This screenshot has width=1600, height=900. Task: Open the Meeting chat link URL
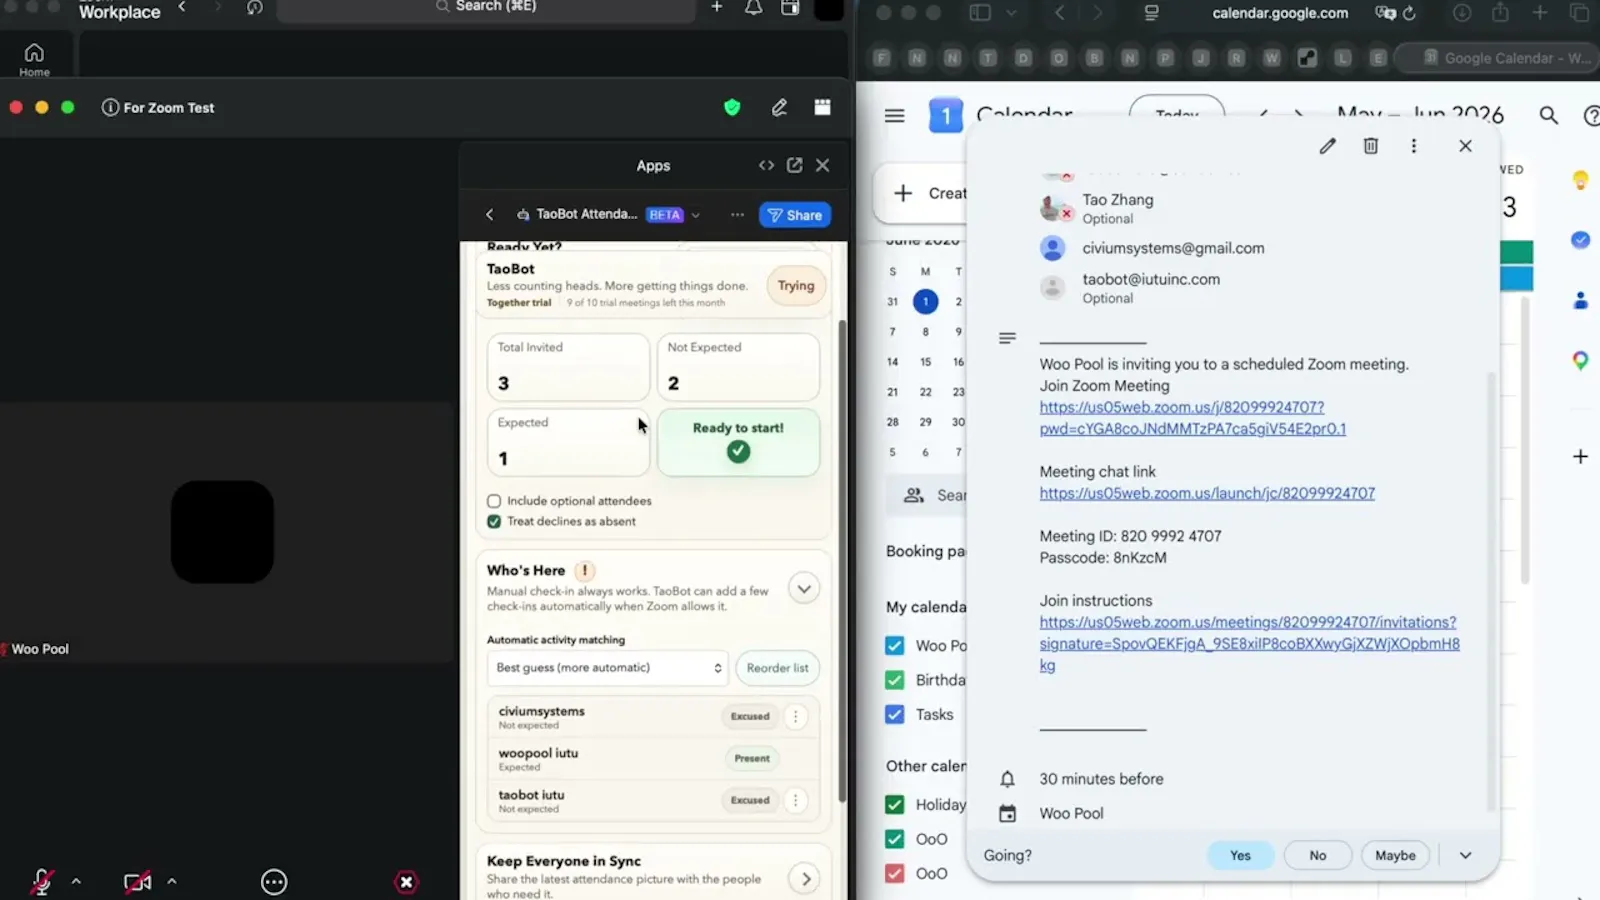1207,493
